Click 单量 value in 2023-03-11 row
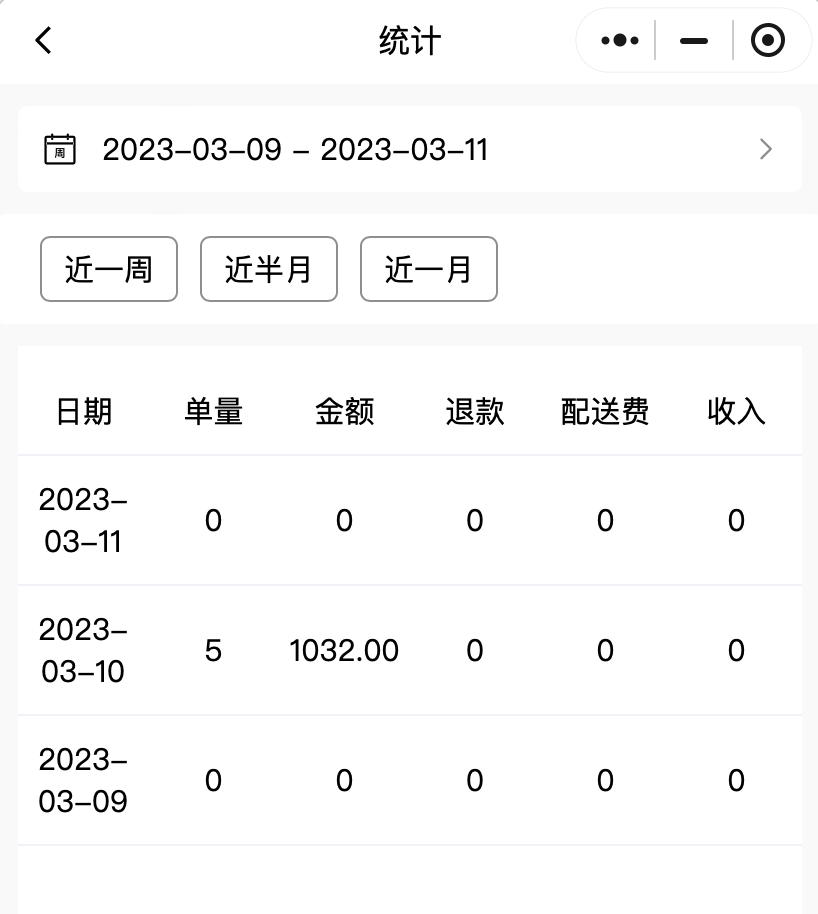This screenshot has width=818, height=914. [x=213, y=521]
